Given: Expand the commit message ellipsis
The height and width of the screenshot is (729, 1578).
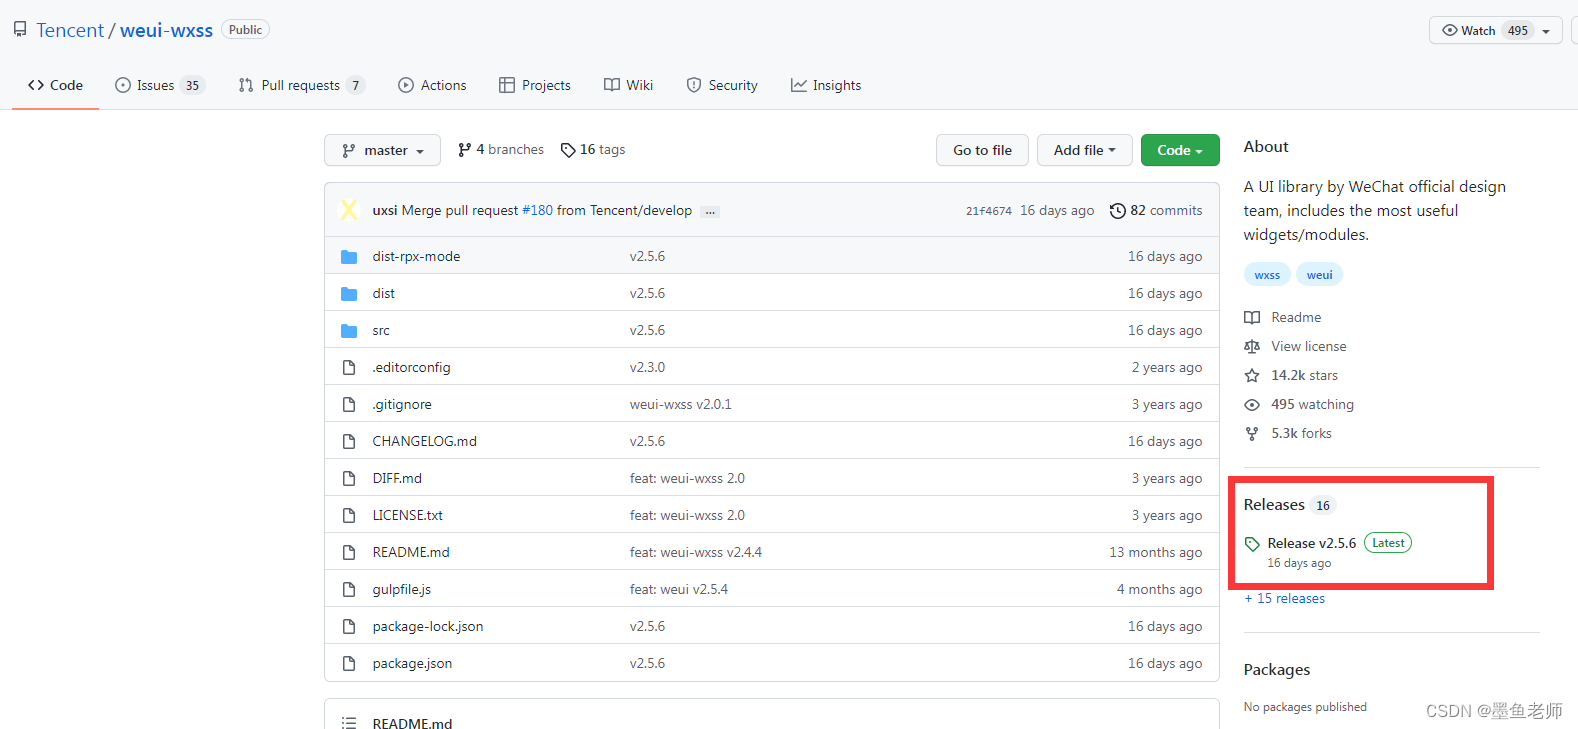Looking at the screenshot, I should click(710, 211).
